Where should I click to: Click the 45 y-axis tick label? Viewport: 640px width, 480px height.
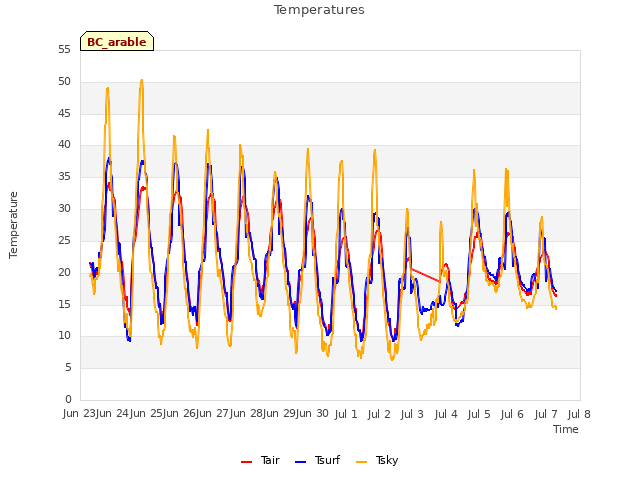tap(64, 113)
